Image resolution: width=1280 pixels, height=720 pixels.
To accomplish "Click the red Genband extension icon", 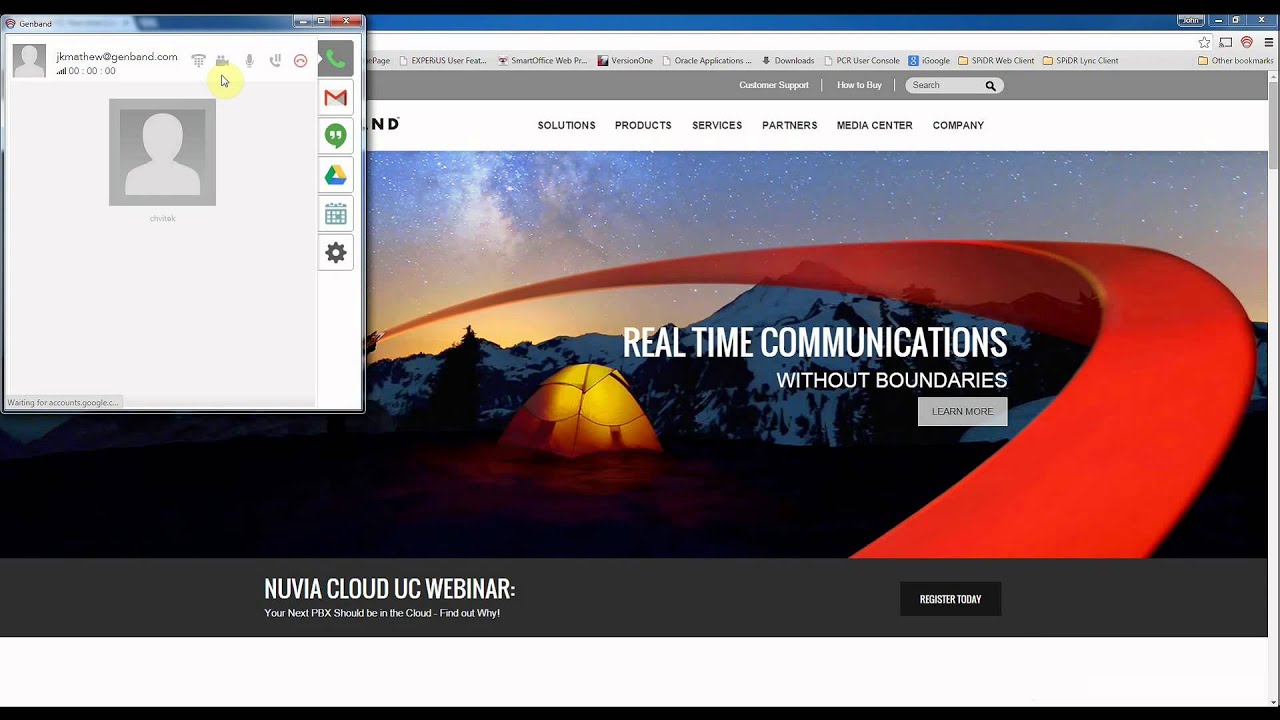I will (1247, 42).
